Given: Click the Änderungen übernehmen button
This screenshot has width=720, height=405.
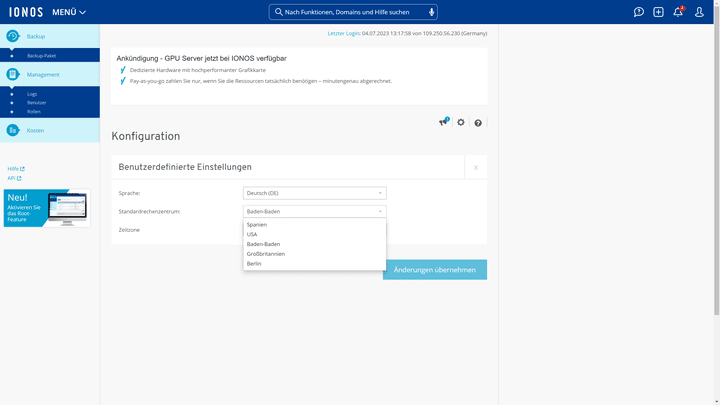Looking at the screenshot, I should pos(434,270).
